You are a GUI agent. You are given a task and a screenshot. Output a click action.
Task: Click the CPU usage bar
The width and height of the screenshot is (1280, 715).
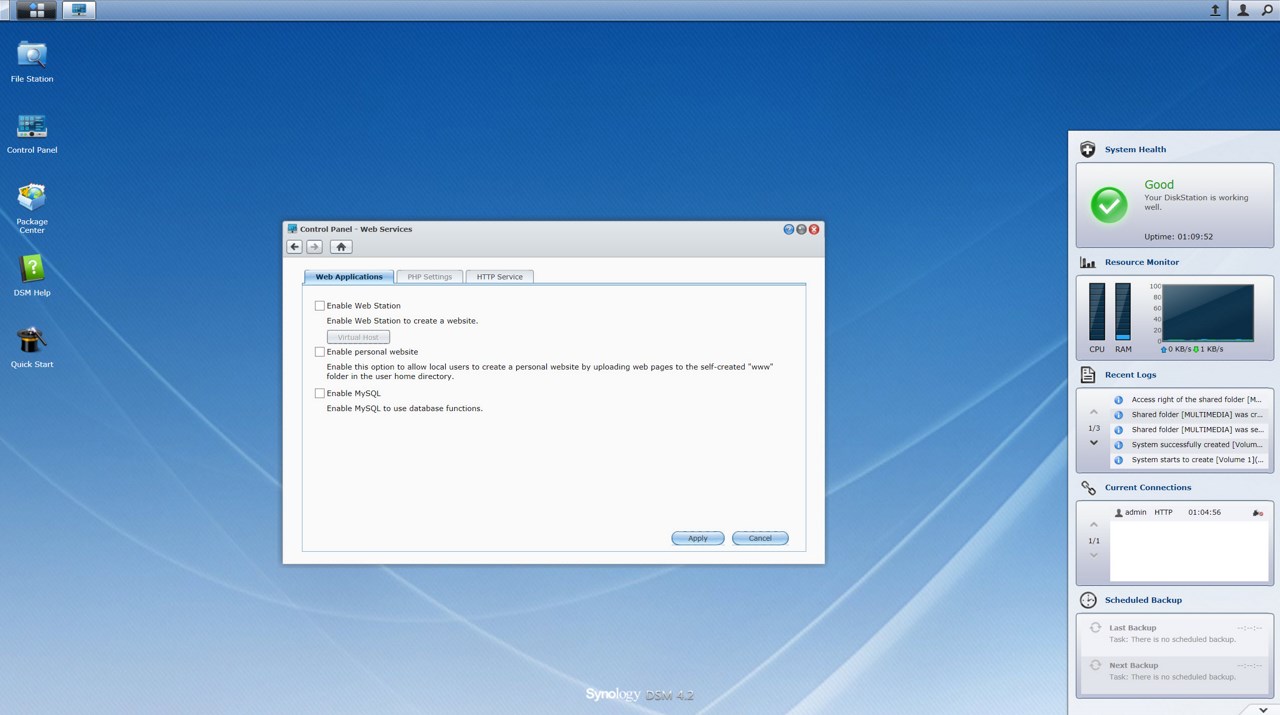[1097, 312]
